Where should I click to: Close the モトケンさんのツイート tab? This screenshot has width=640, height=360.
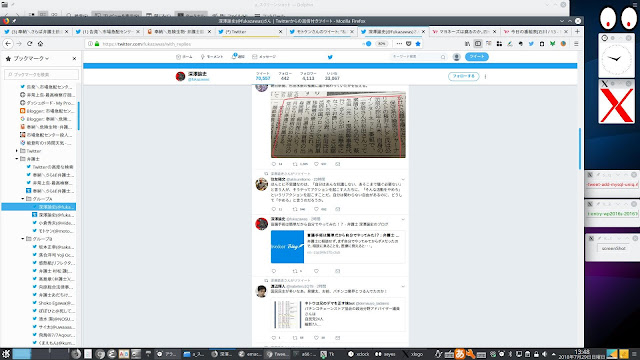pyautogui.click(x=352, y=31)
